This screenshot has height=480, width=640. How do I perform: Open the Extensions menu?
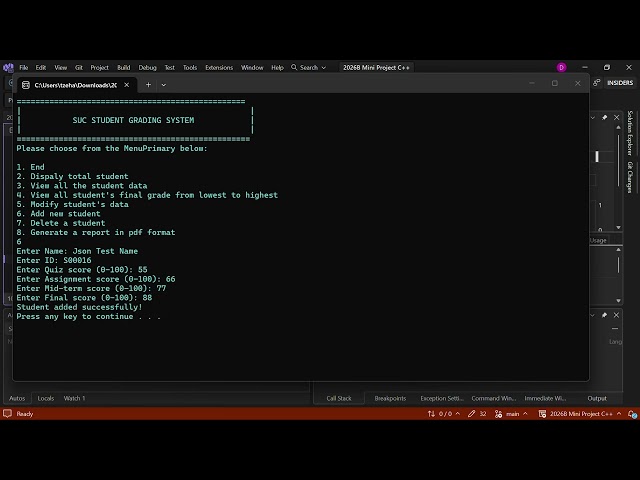click(x=219, y=67)
